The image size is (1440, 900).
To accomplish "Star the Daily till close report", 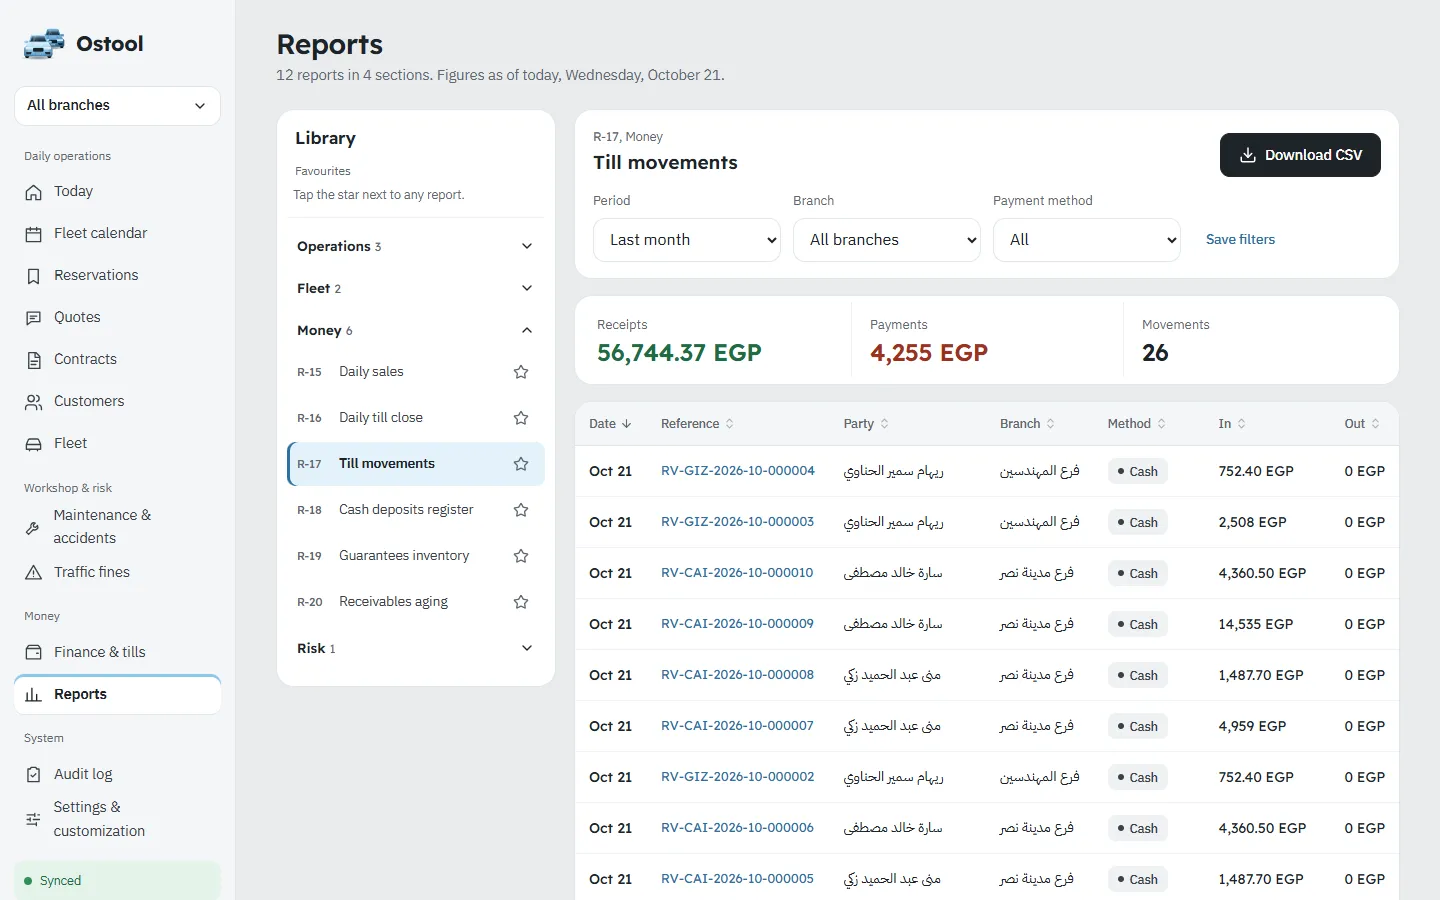I will coord(521,418).
